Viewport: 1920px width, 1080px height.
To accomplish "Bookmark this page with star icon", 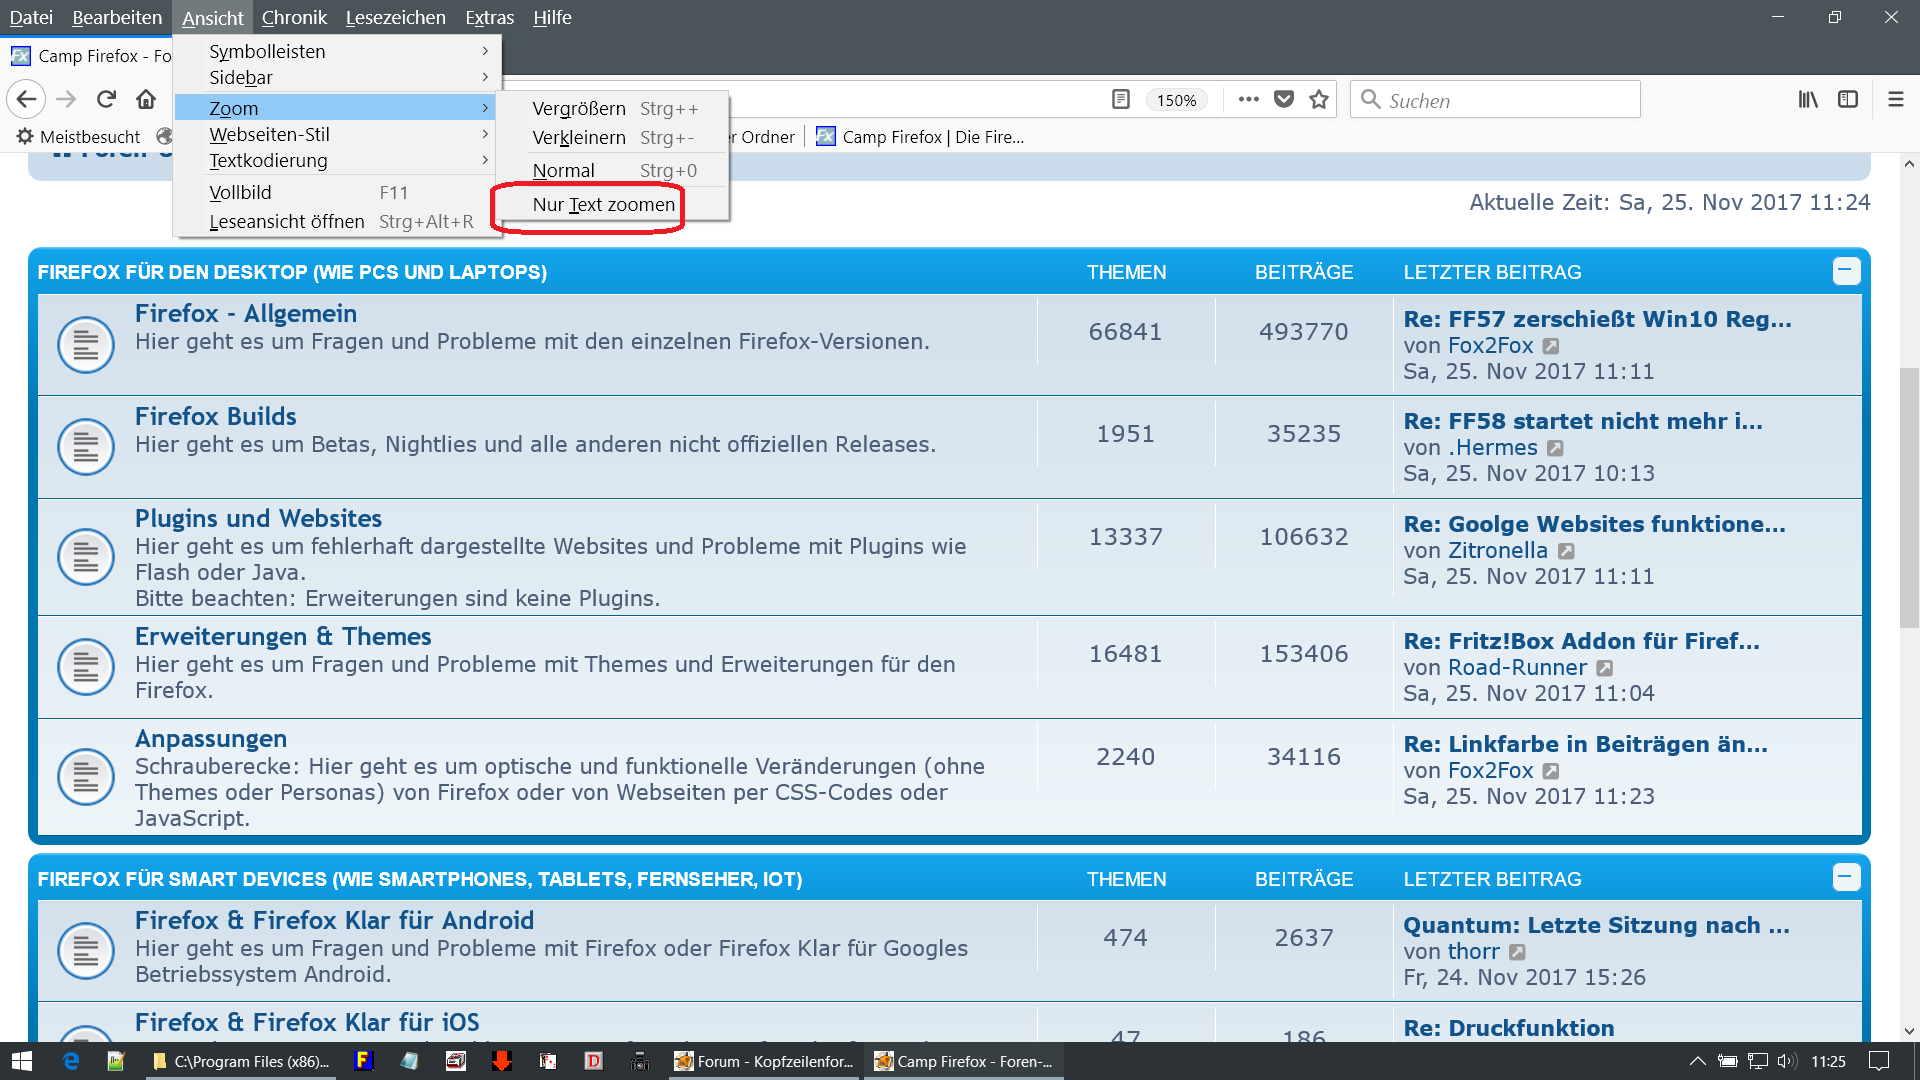I will [1319, 99].
